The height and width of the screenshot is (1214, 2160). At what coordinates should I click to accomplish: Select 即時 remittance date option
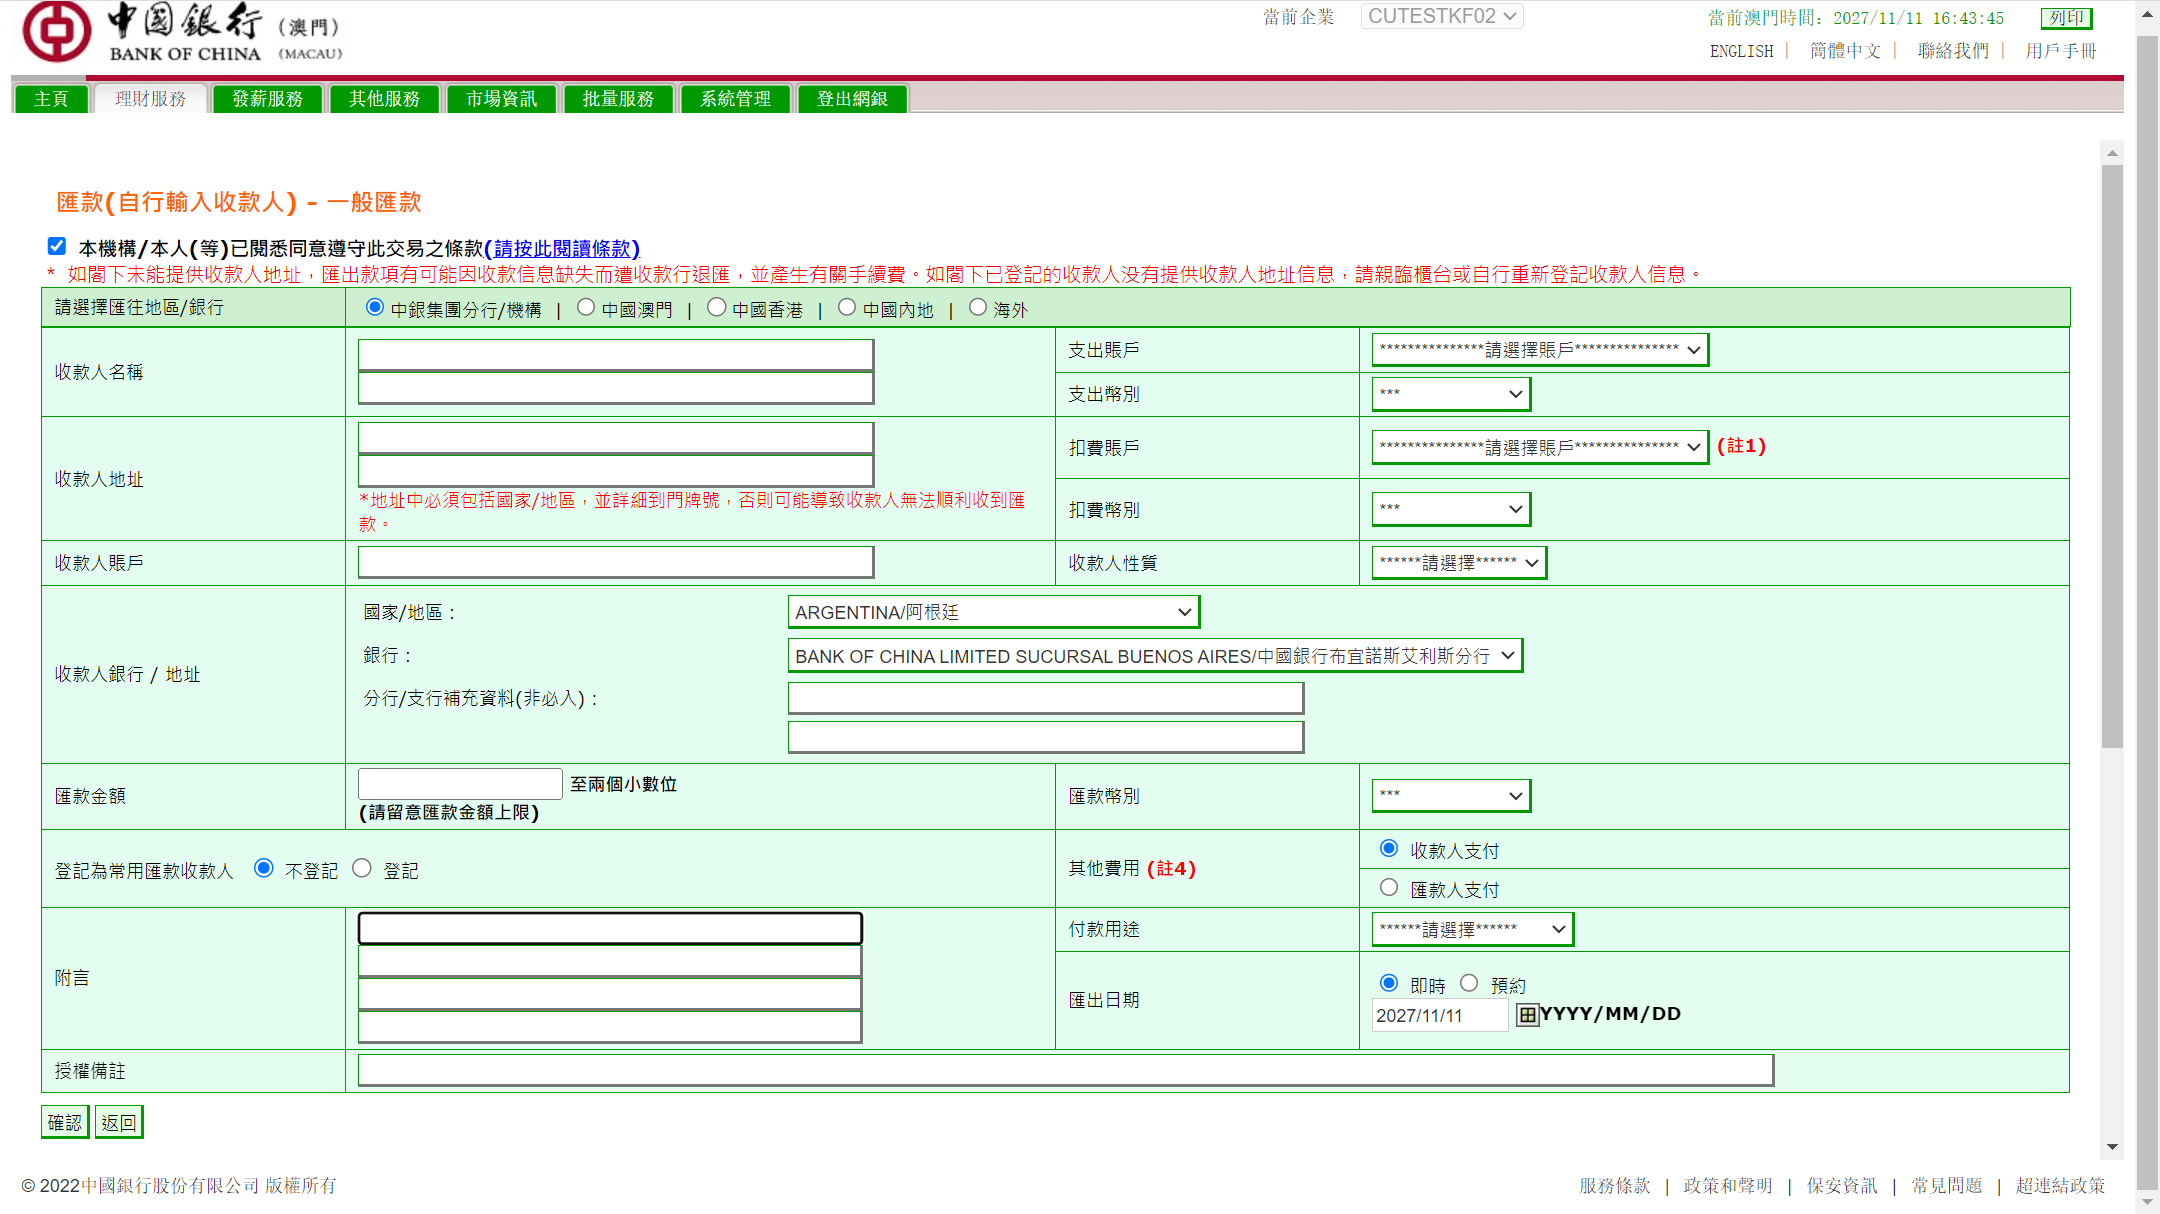click(x=1389, y=983)
